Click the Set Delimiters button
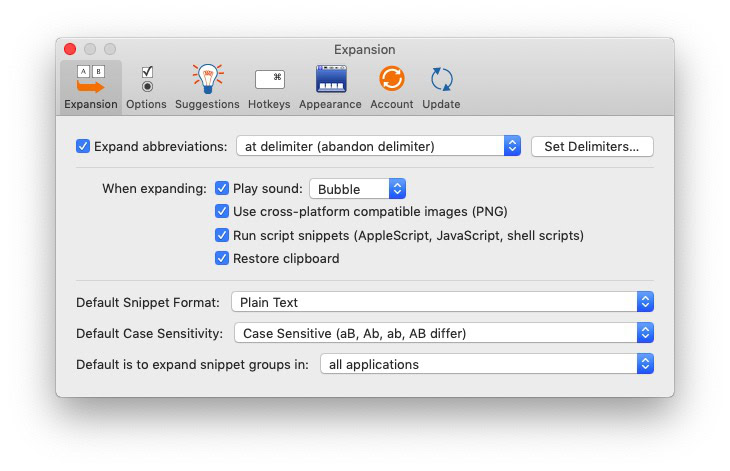The image size is (730, 471). [x=592, y=147]
